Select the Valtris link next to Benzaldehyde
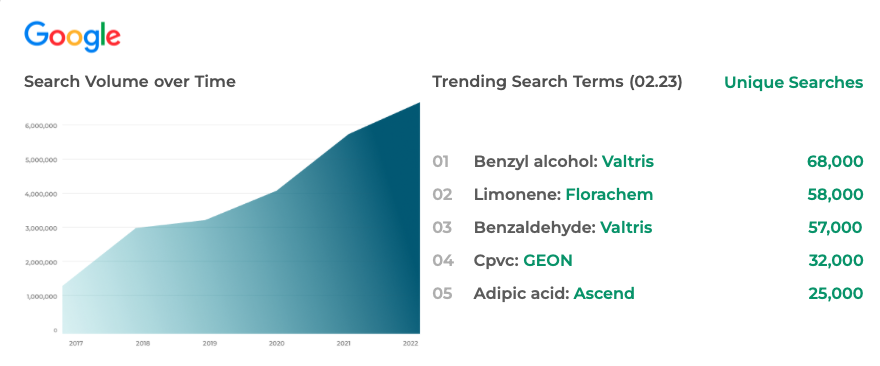880x366 pixels. tap(626, 227)
